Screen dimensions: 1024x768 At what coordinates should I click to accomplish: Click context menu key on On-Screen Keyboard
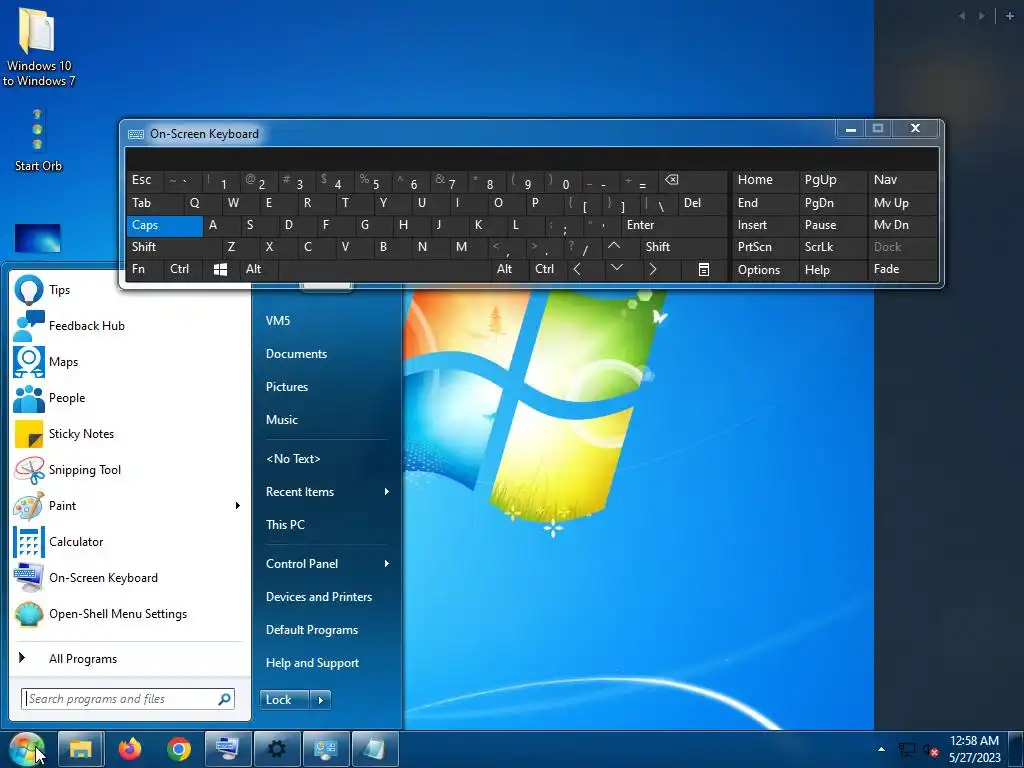coord(704,269)
